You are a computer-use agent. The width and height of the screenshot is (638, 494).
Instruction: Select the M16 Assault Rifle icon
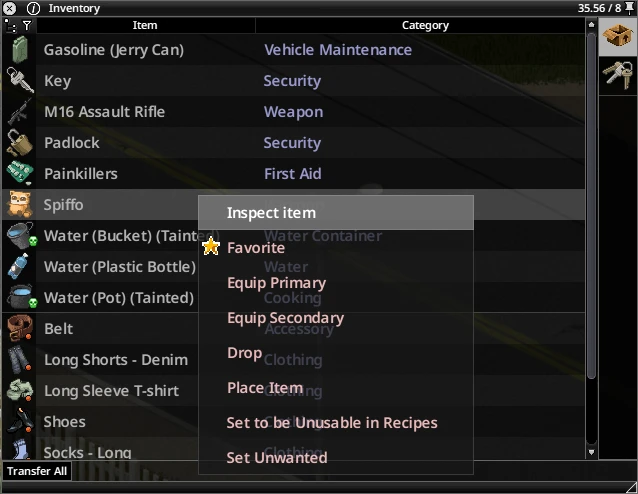19,112
